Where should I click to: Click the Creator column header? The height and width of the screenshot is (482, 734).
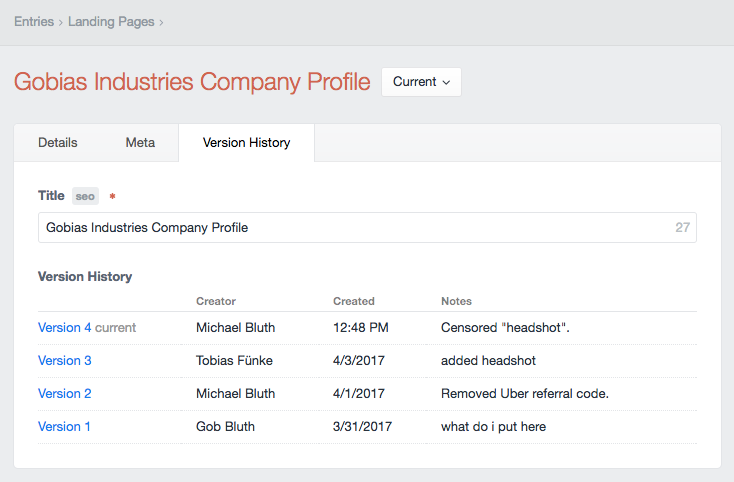coord(216,301)
